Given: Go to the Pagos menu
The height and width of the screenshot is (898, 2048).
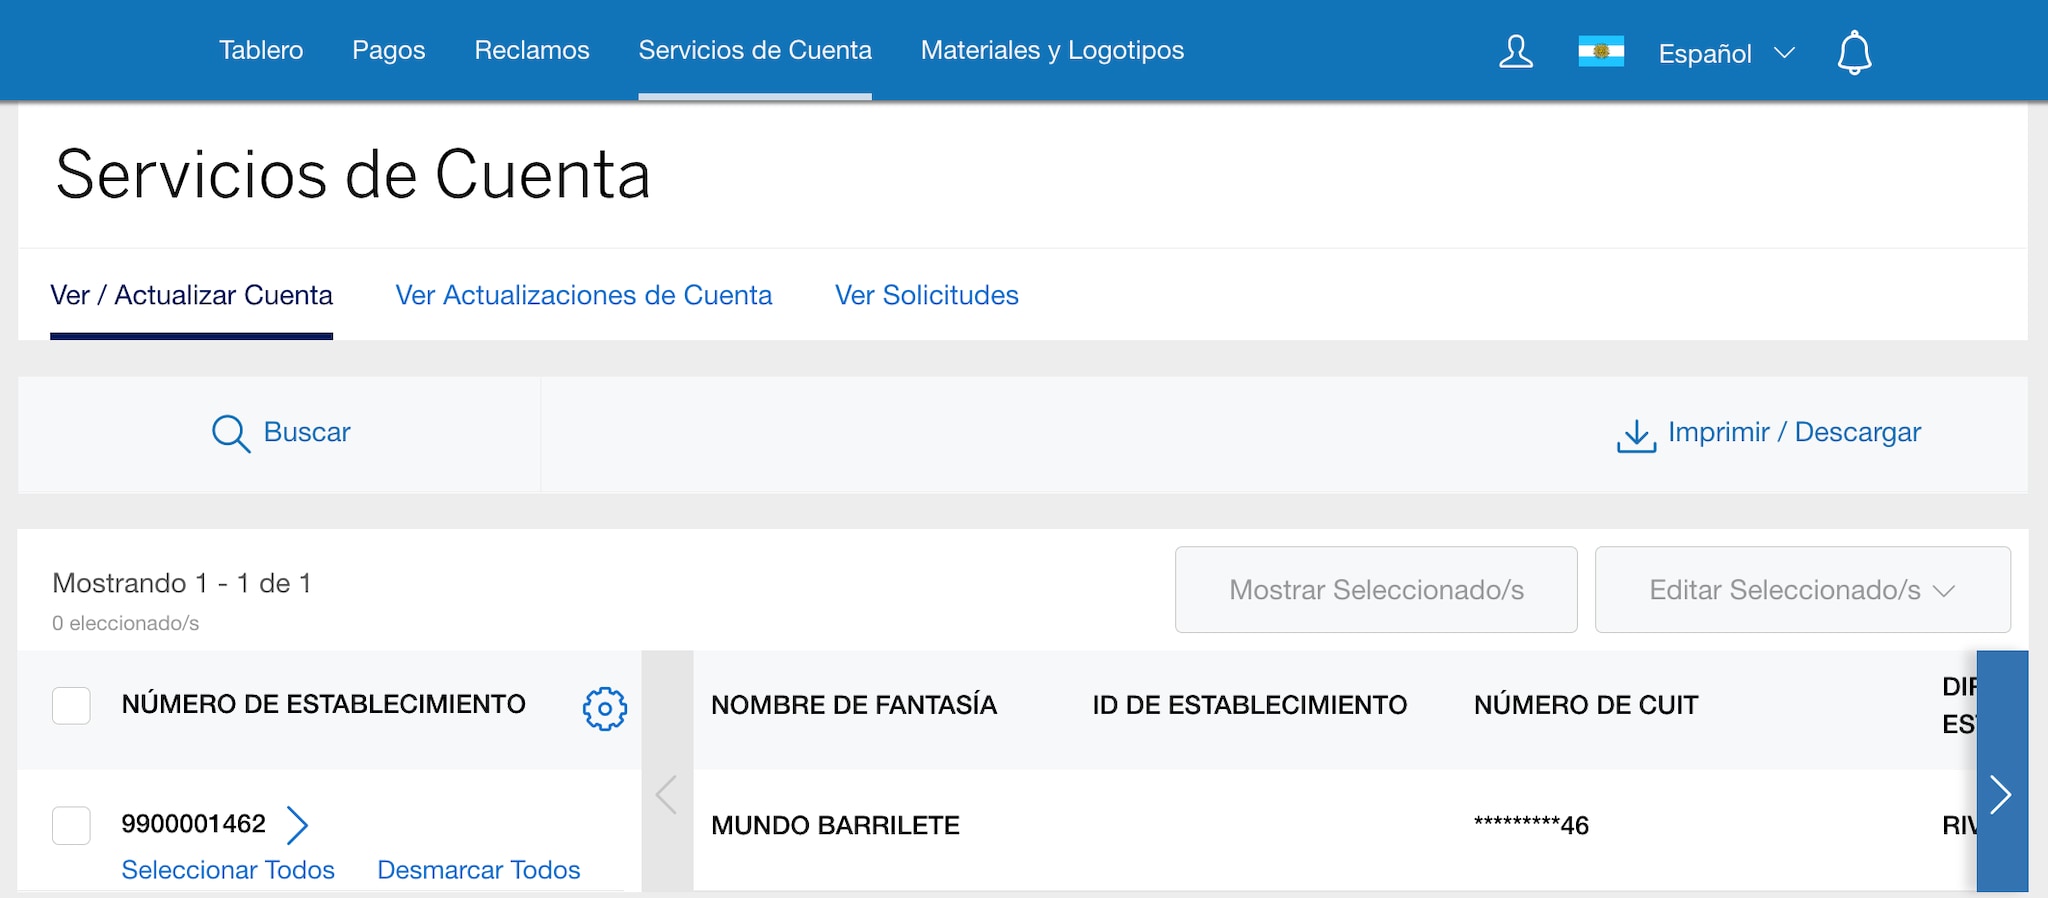Looking at the screenshot, I should coord(388,50).
